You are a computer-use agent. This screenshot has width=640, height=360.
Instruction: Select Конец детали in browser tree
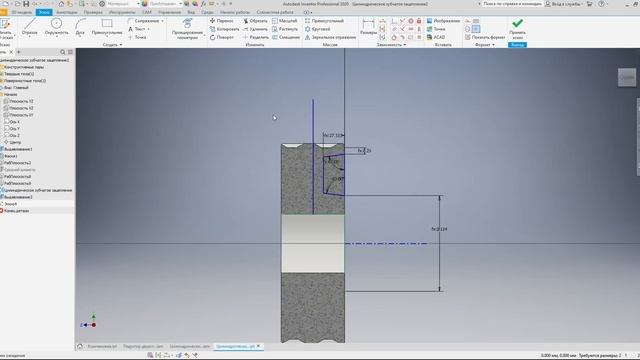[x=15, y=211]
